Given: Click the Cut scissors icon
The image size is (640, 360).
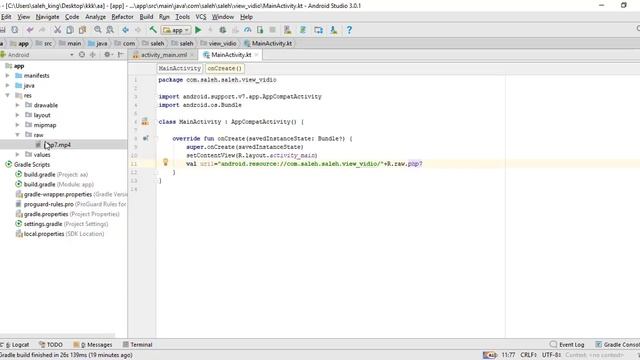Looking at the screenshot, I should pyautogui.click(x=58, y=30).
